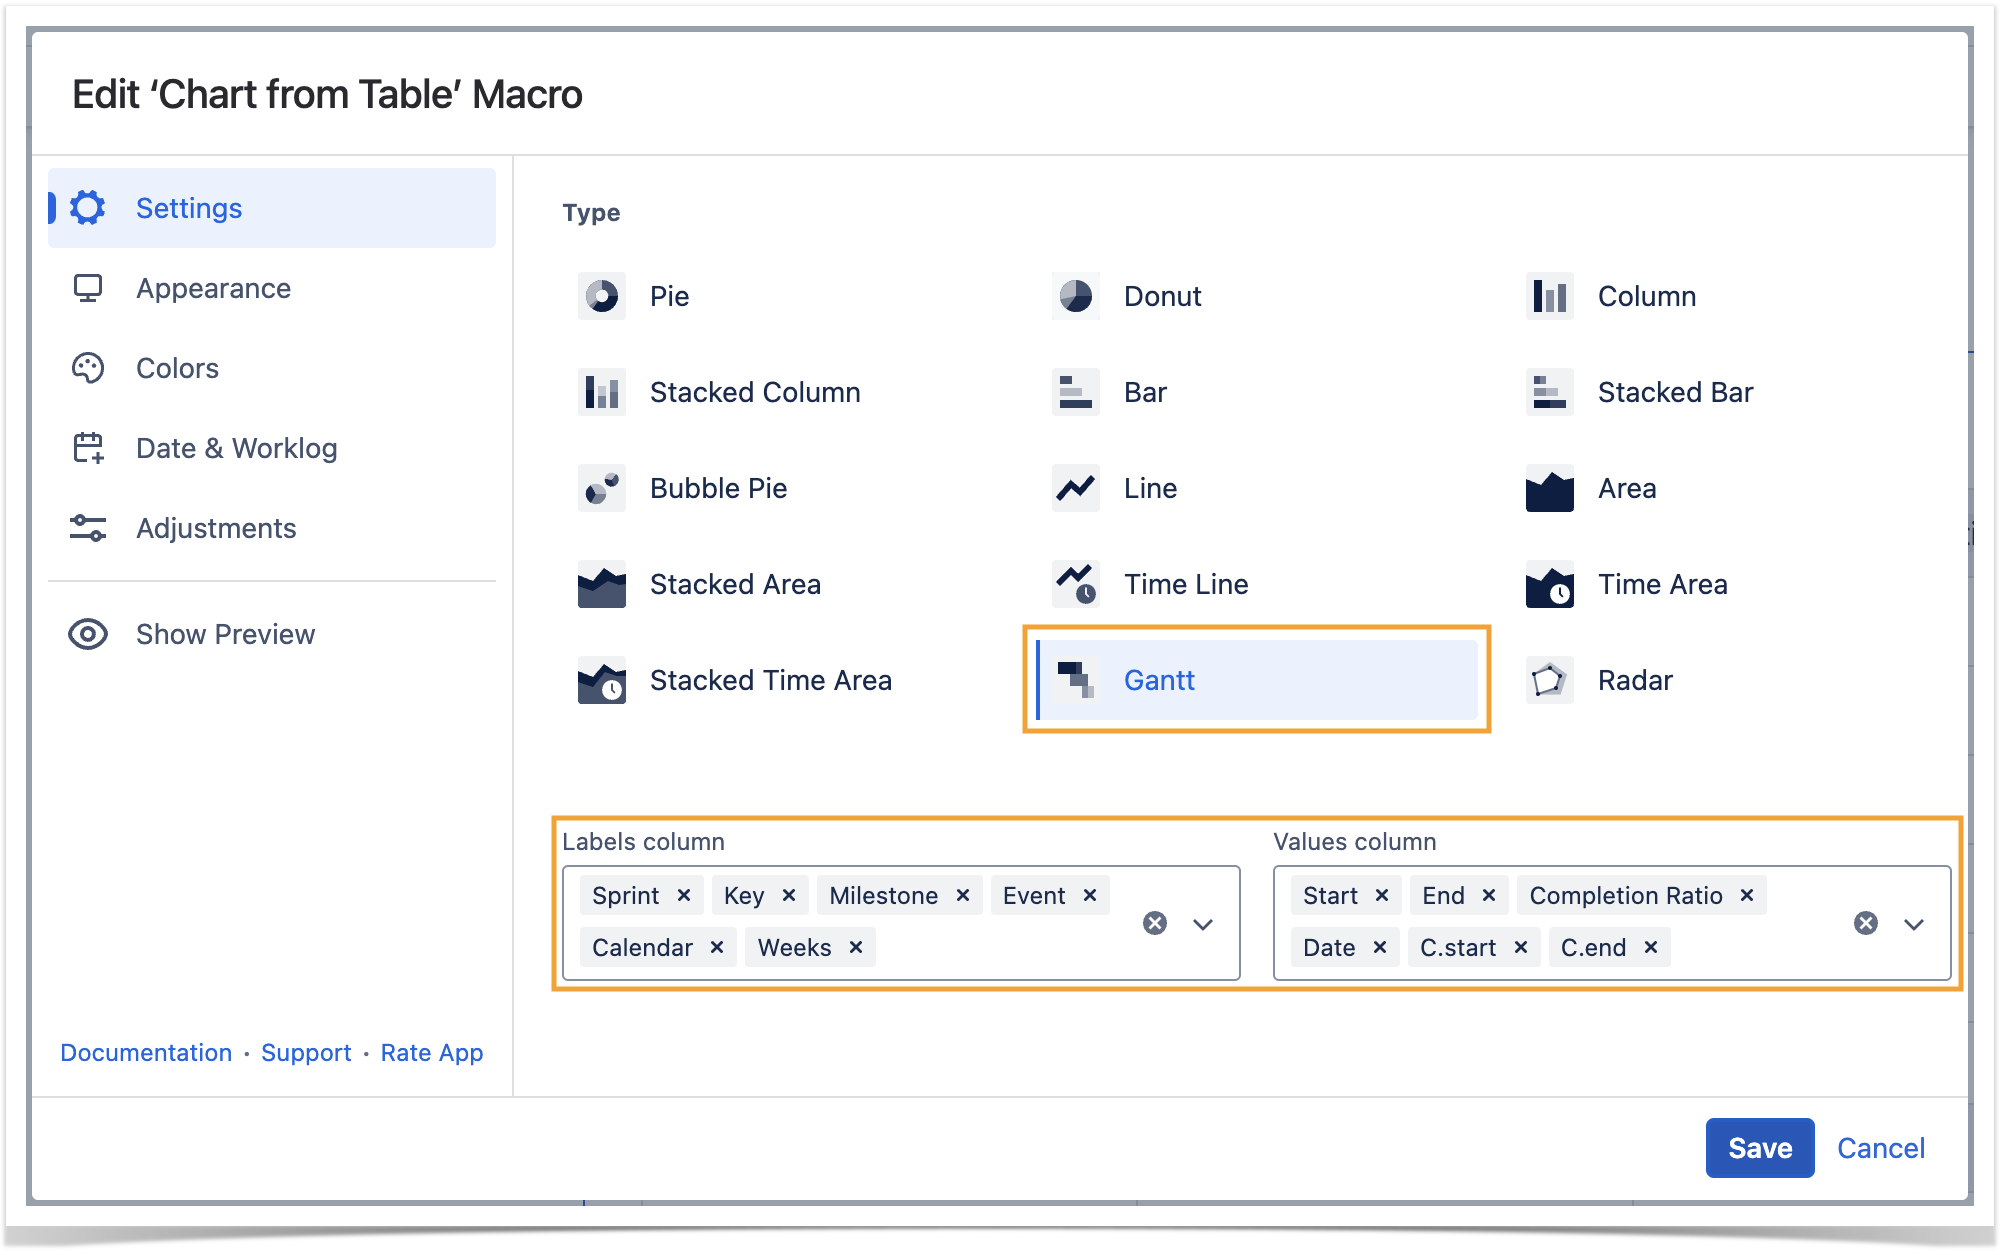Remove Completion Ratio from Values column
2008x1255 pixels.
(1747, 895)
